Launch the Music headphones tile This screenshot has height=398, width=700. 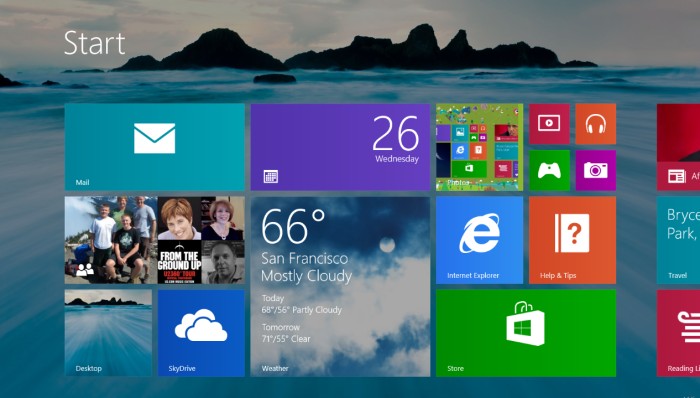click(596, 124)
